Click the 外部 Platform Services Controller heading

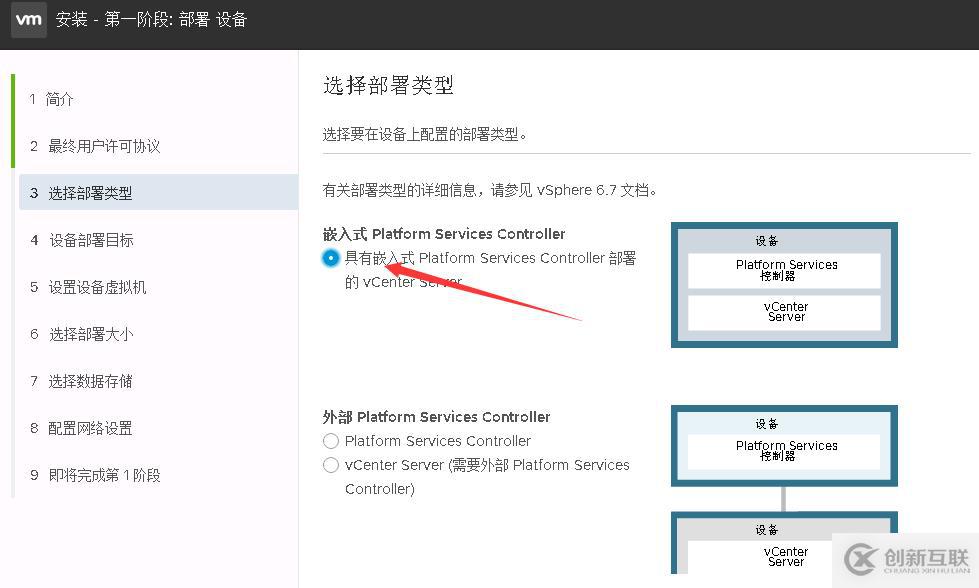coord(436,417)
